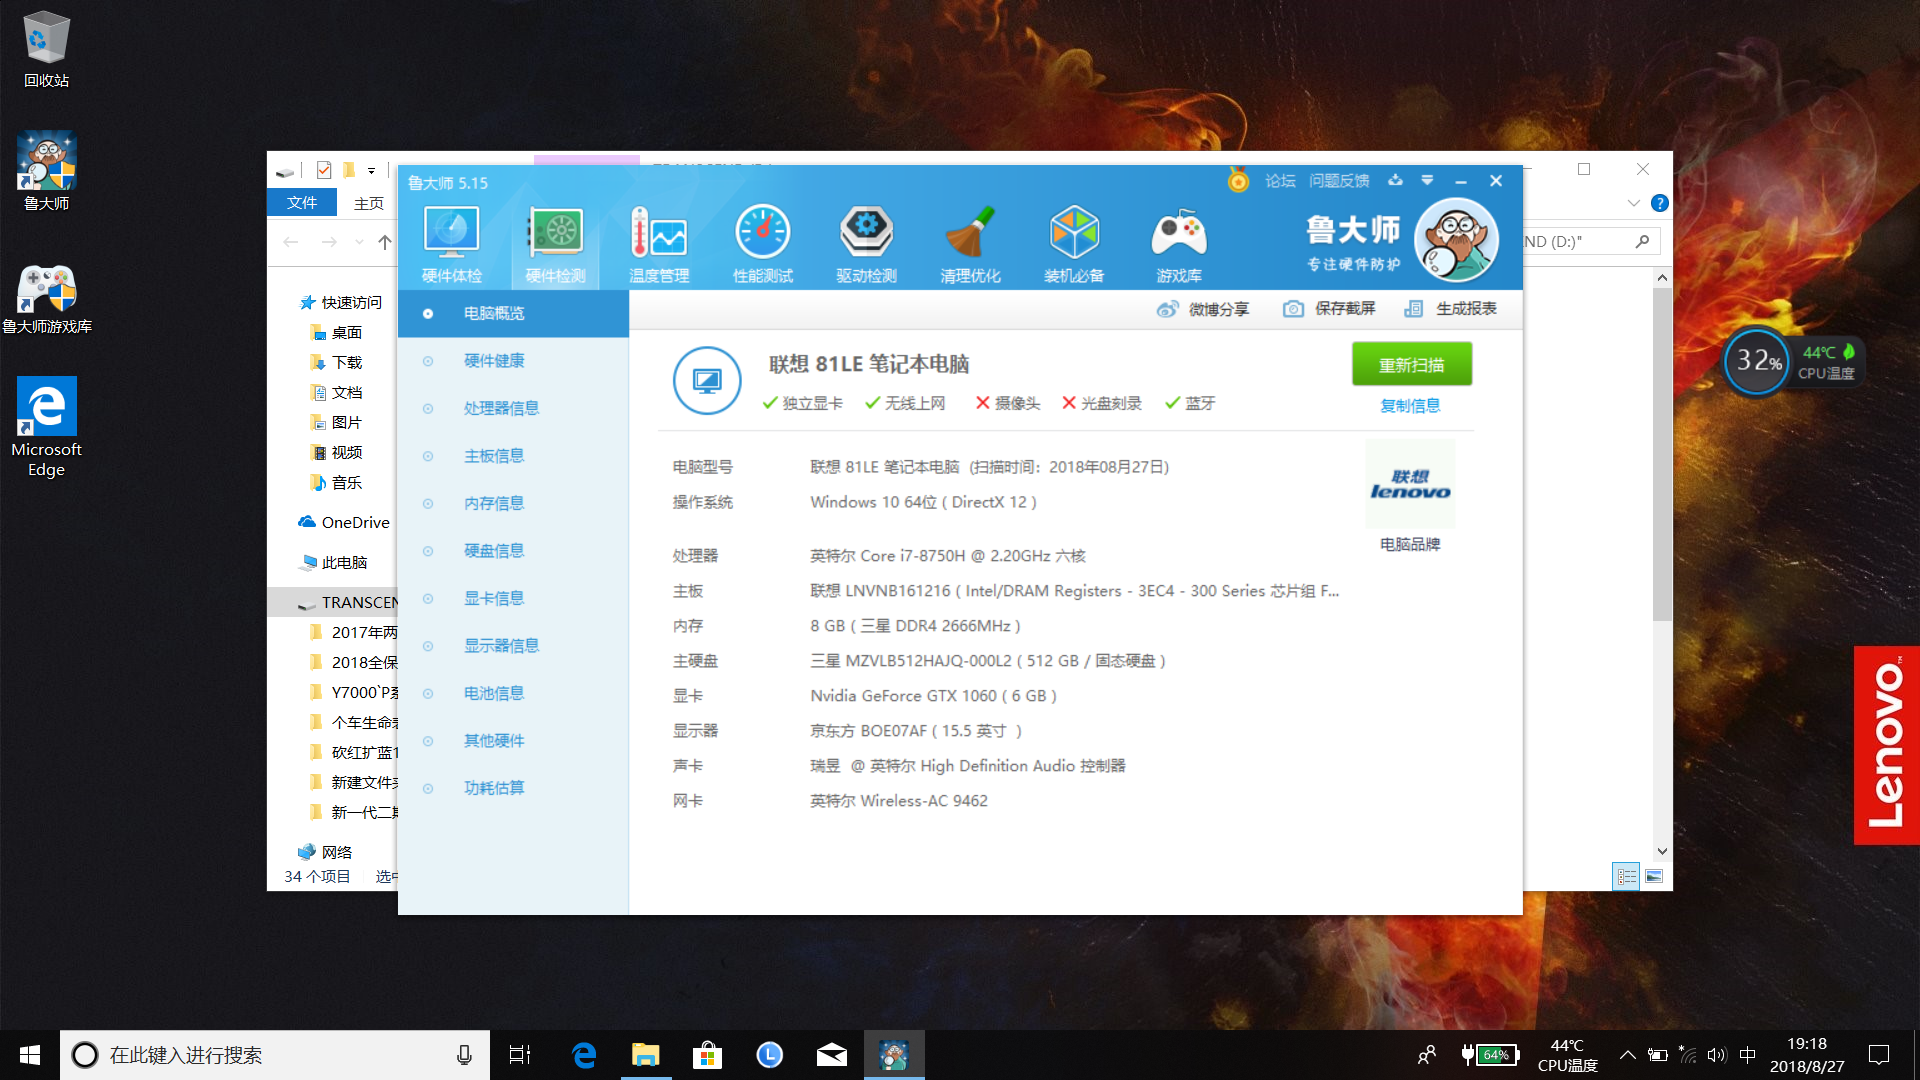Open the 驱动检测 driver detection icon
This screenshot has width=1920, height=1080.
[866, 233]
